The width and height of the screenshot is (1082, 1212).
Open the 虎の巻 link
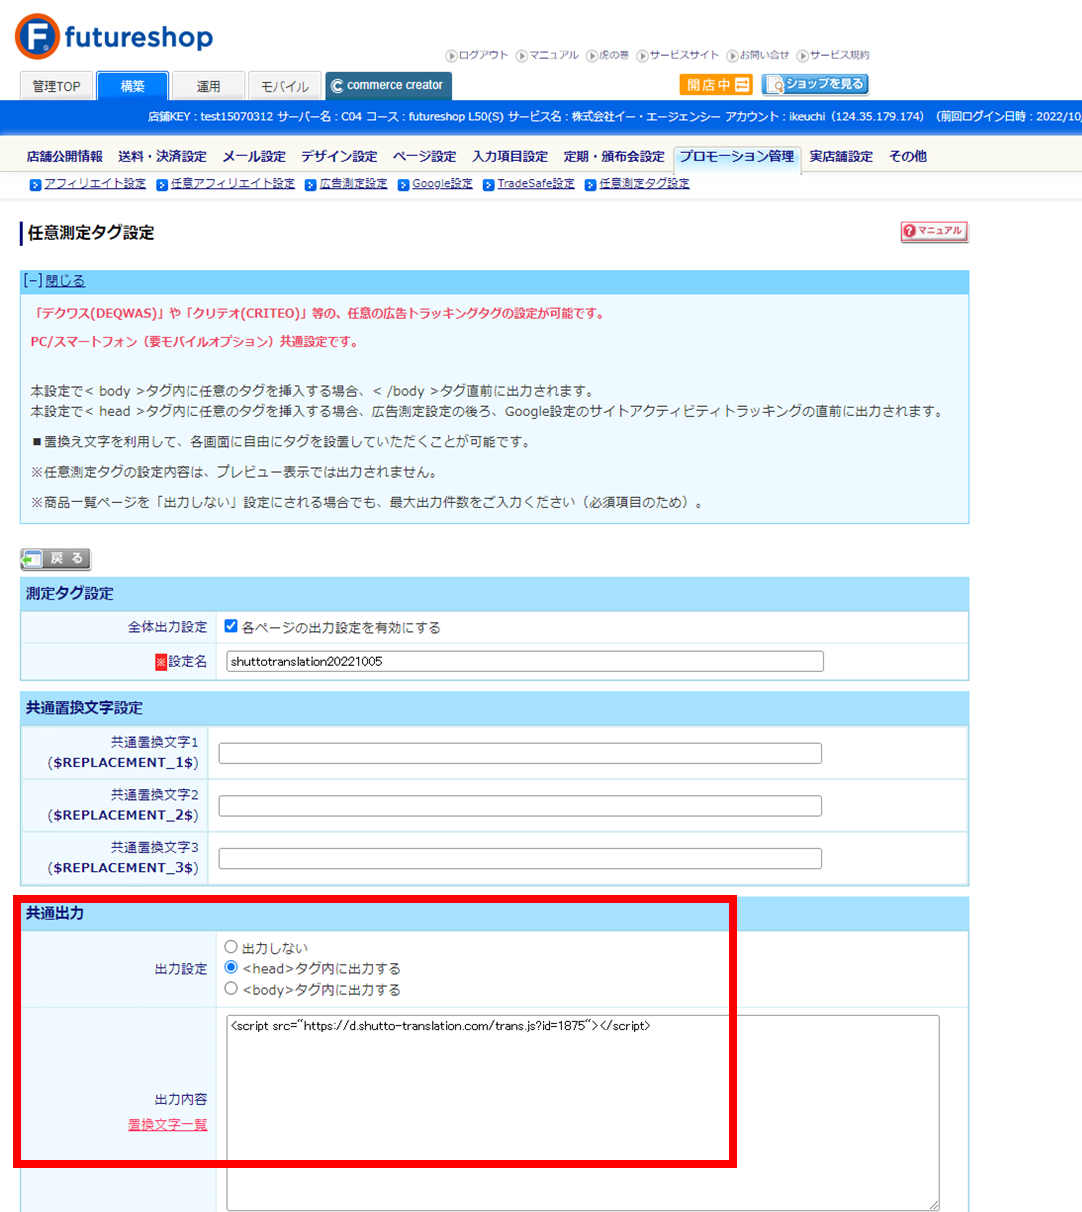pos(614,55)
